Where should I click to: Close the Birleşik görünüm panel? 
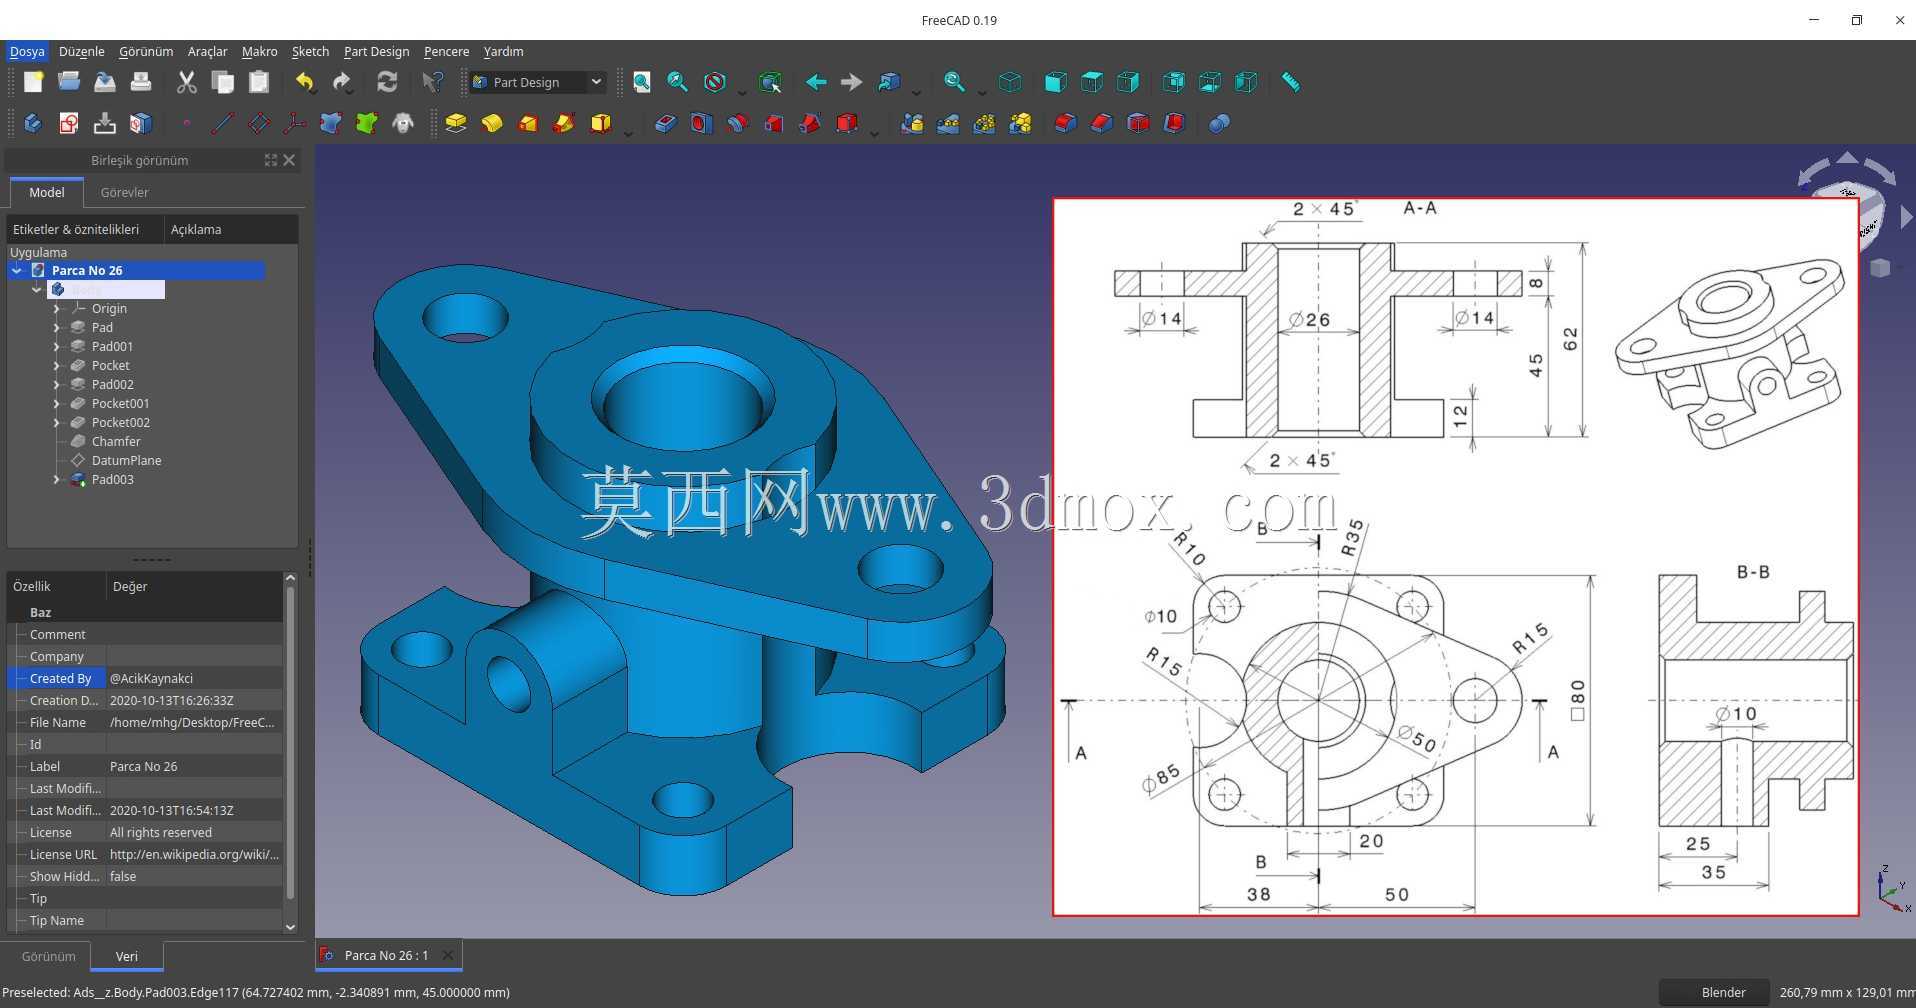[289, 160]
